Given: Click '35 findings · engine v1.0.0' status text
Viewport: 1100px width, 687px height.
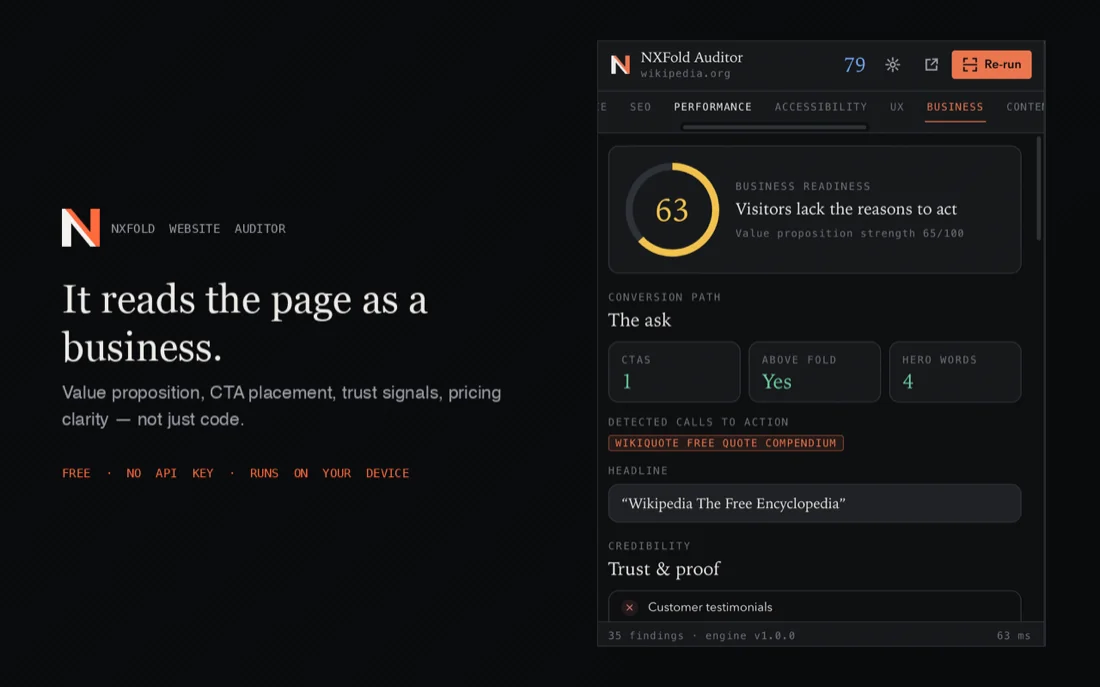Looking at the screenshot, I should point(702,636).
